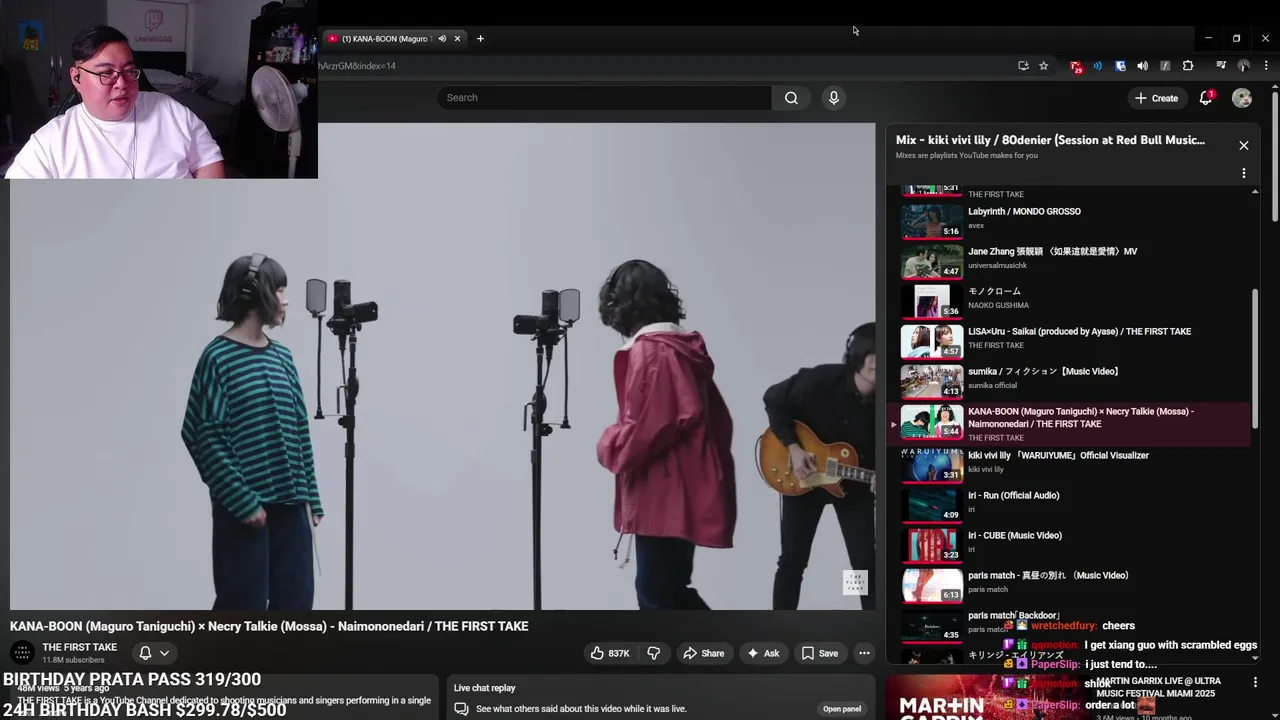Focus the YouTube search field
Viewport: 1280px width, 720px height.
point(604,98)
